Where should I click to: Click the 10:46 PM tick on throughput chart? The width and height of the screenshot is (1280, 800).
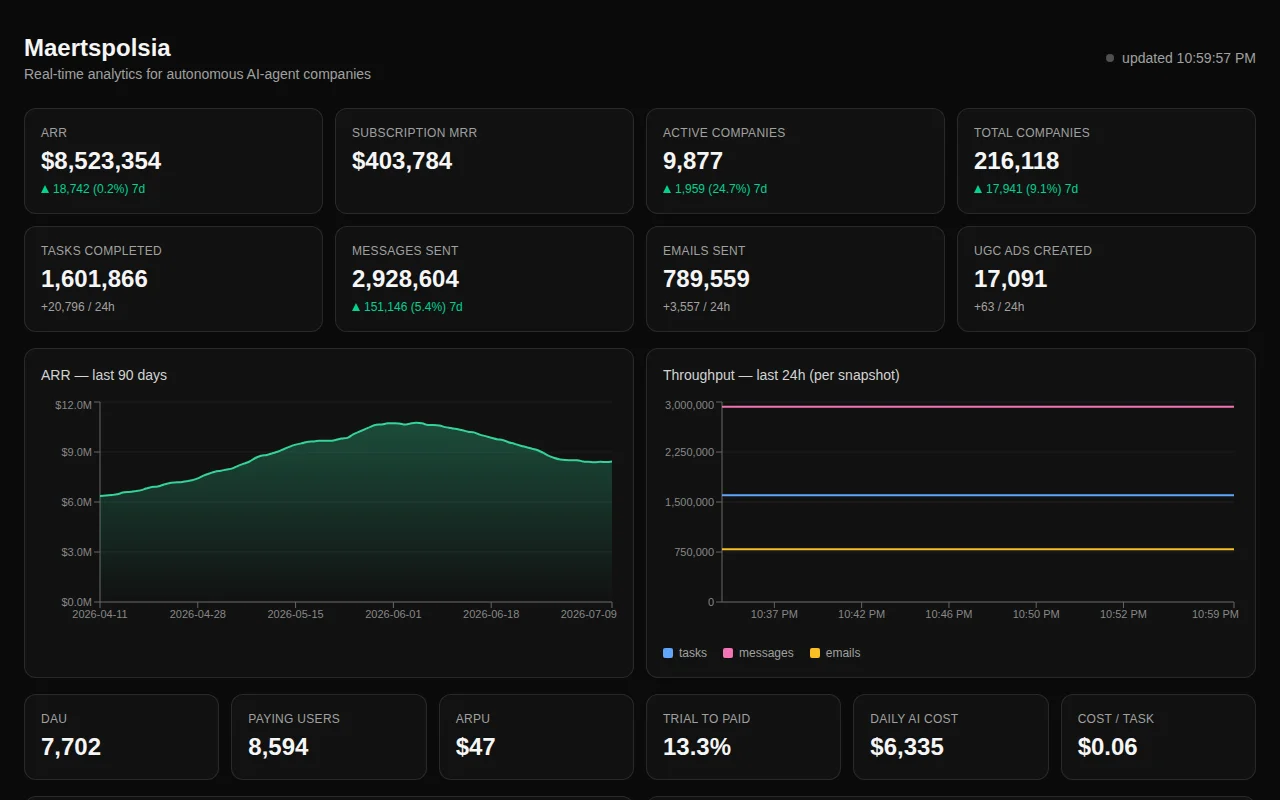pyautogui.click(x=949, y=614)
